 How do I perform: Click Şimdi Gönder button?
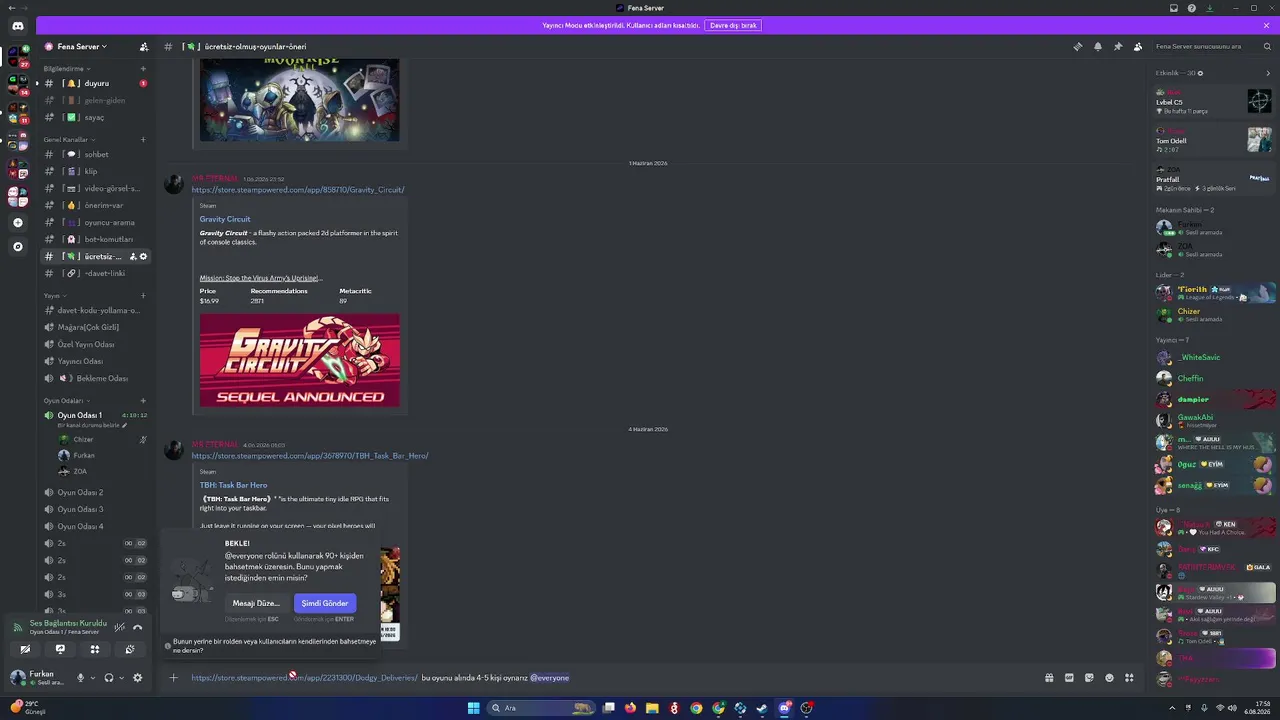point(325,603)
